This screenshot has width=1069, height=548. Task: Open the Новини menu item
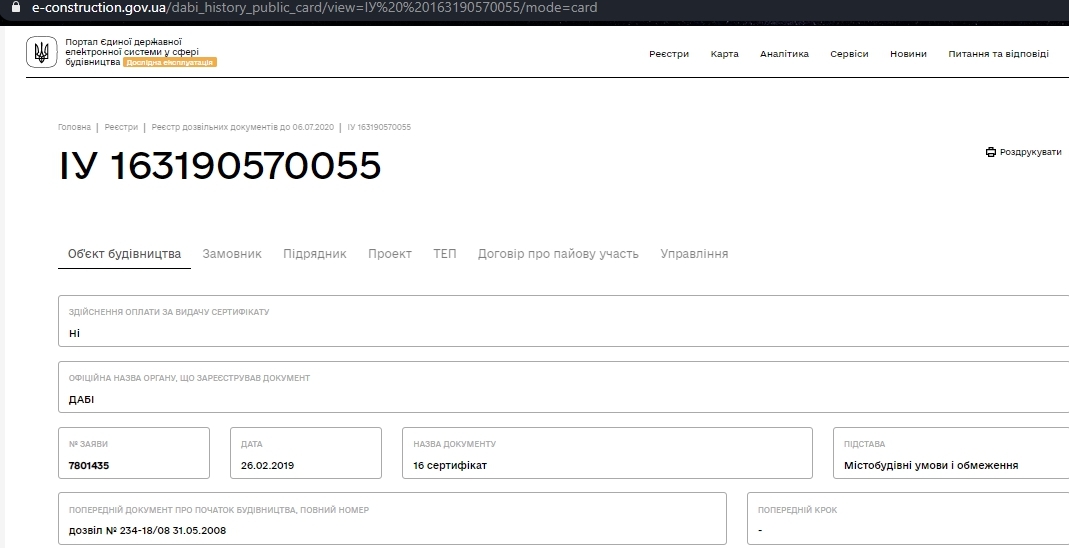(x=908, y=54)
